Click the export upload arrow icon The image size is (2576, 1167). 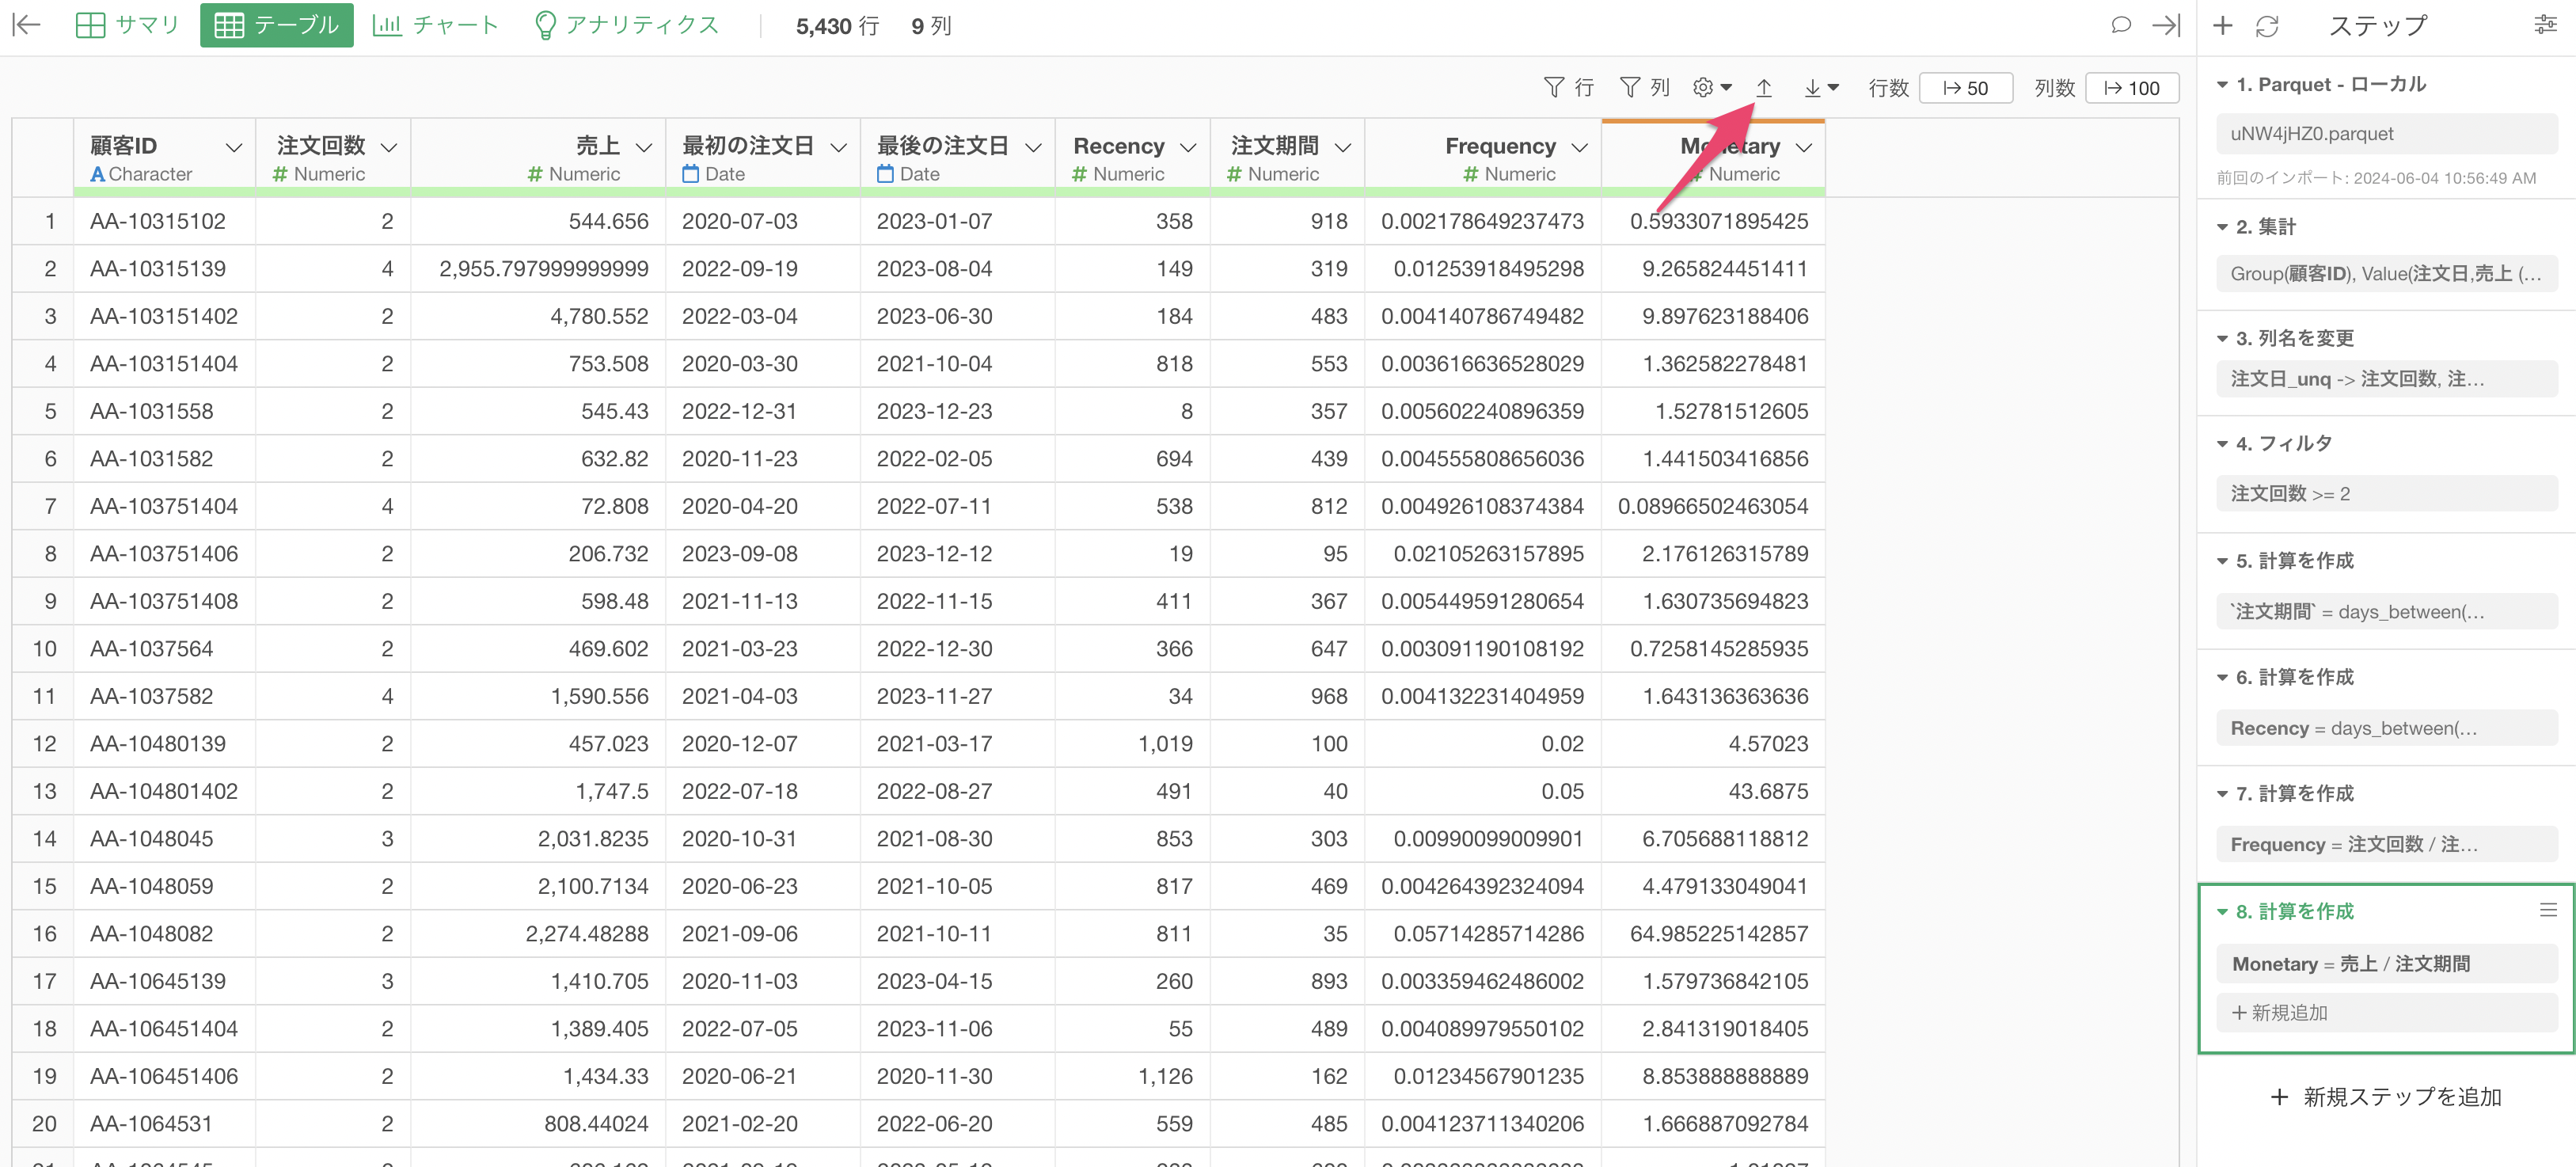1763,87
